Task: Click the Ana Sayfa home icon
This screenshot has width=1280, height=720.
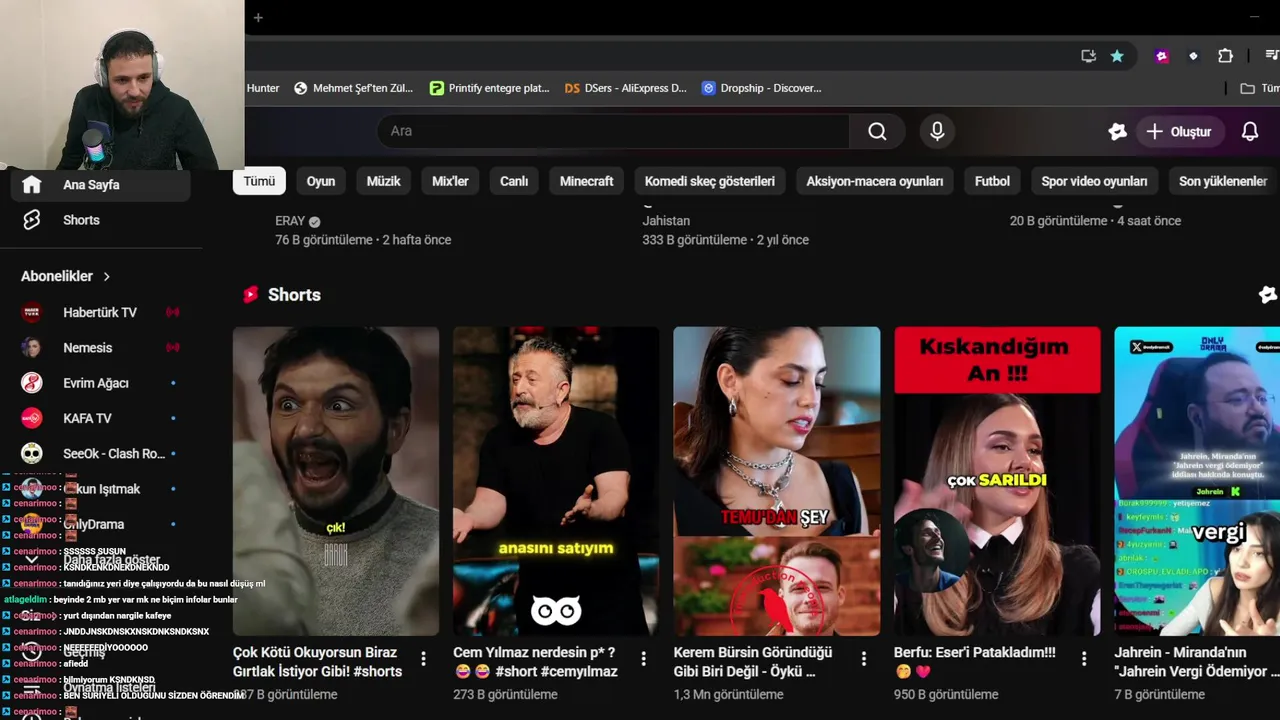Action: pos(32,185)
